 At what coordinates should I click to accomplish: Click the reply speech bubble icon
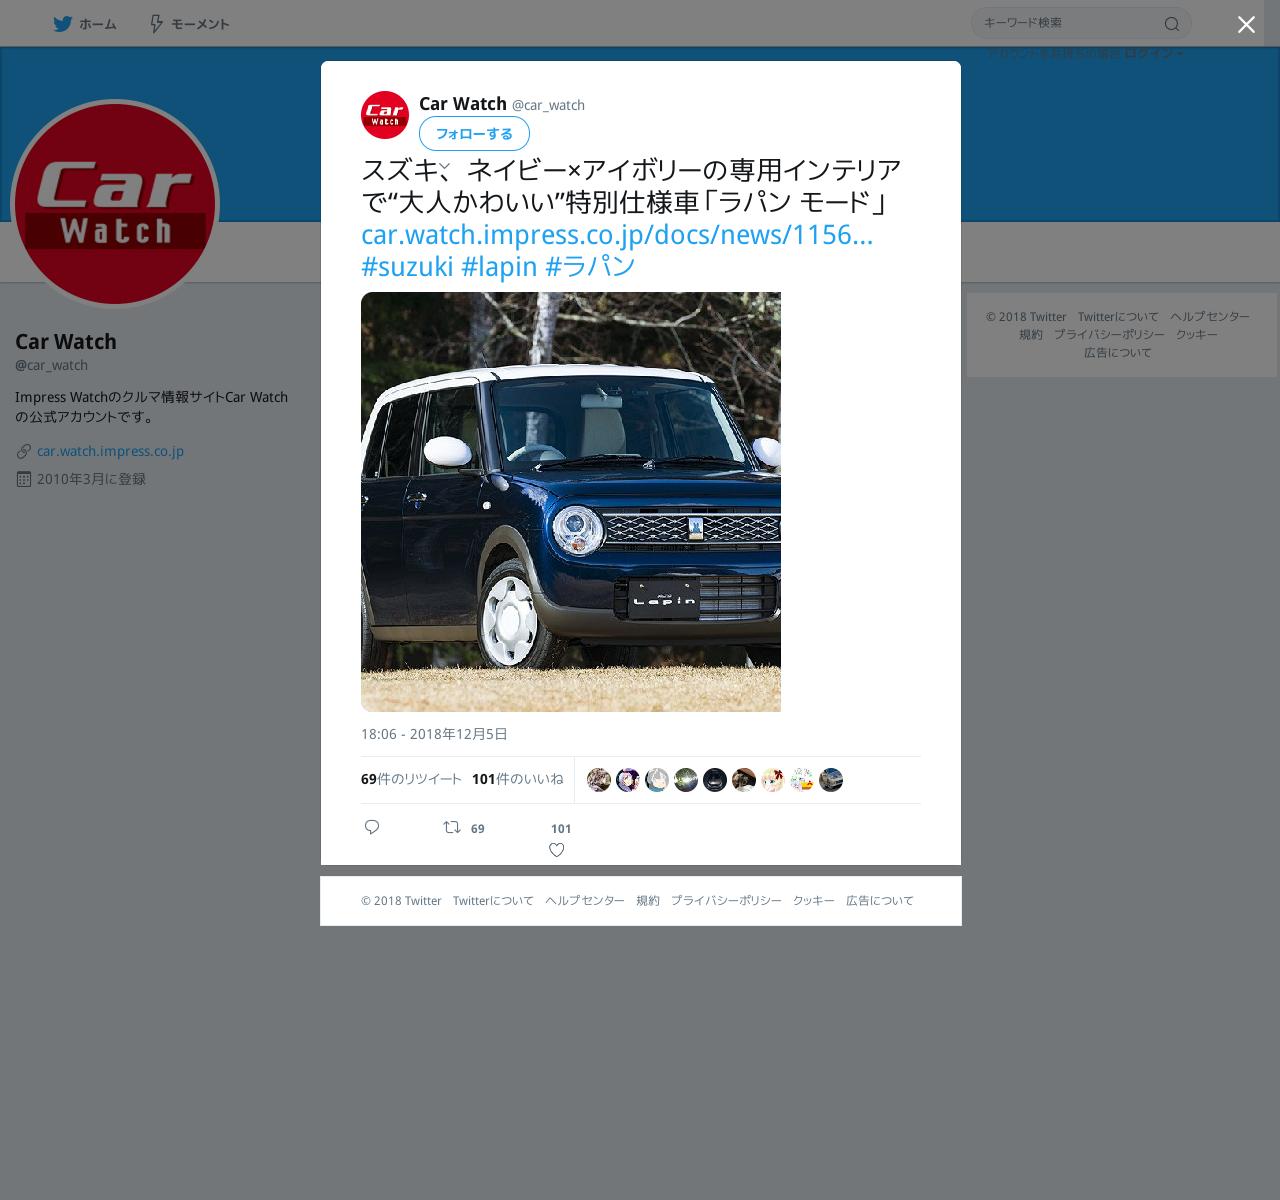click(x=372, y=827)
